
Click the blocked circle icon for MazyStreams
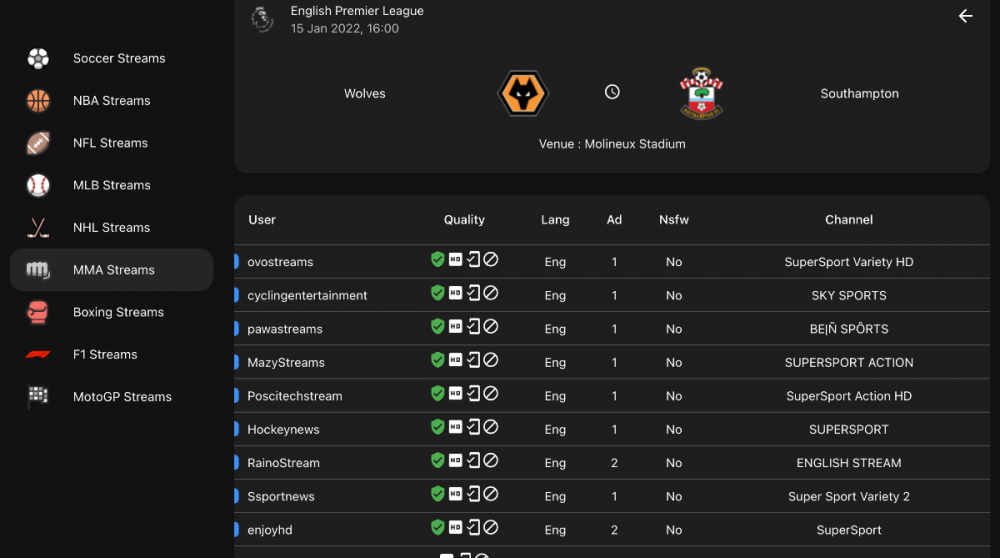[490, 360]
